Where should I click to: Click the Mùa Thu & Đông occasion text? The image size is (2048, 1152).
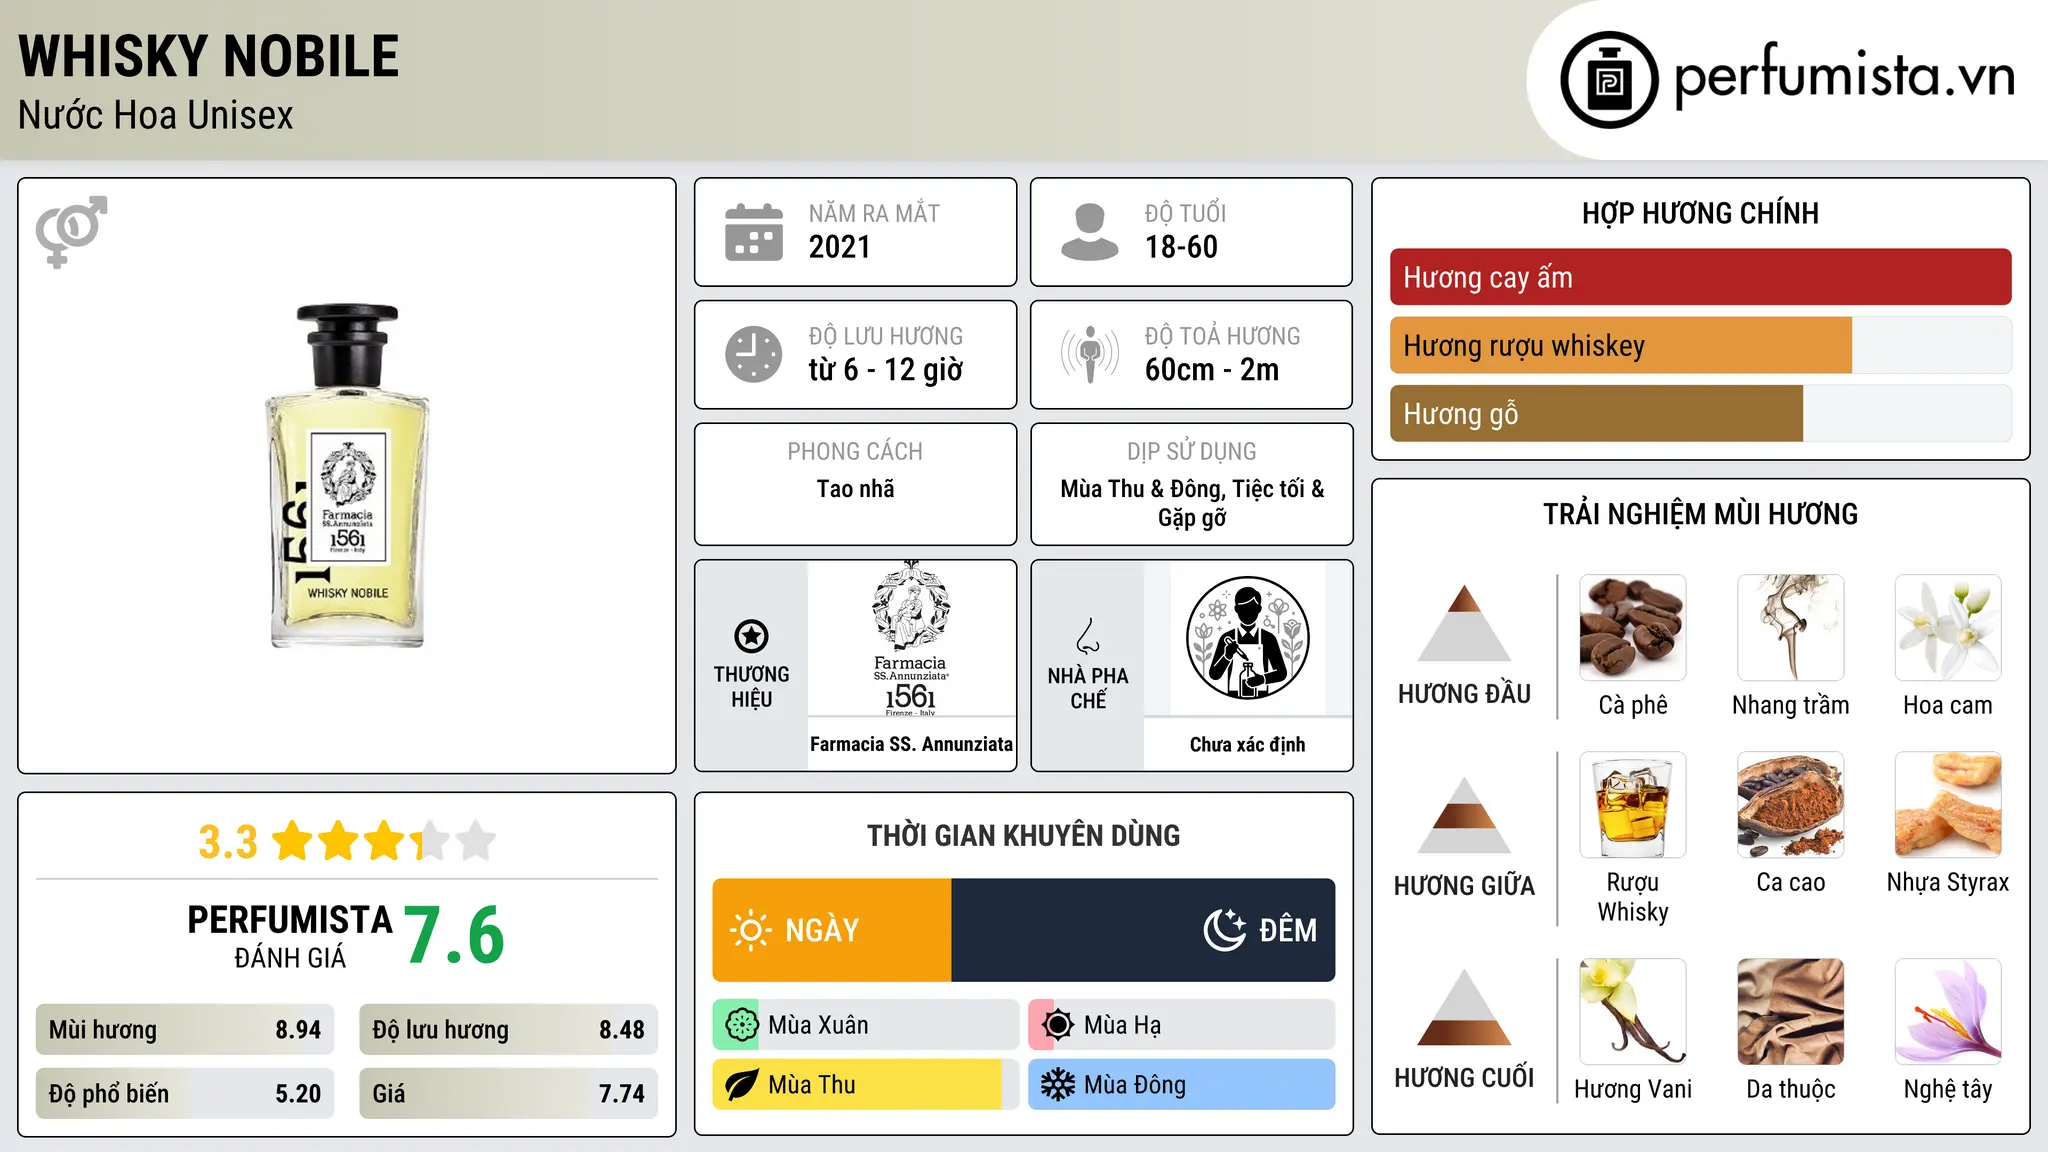1192,503
